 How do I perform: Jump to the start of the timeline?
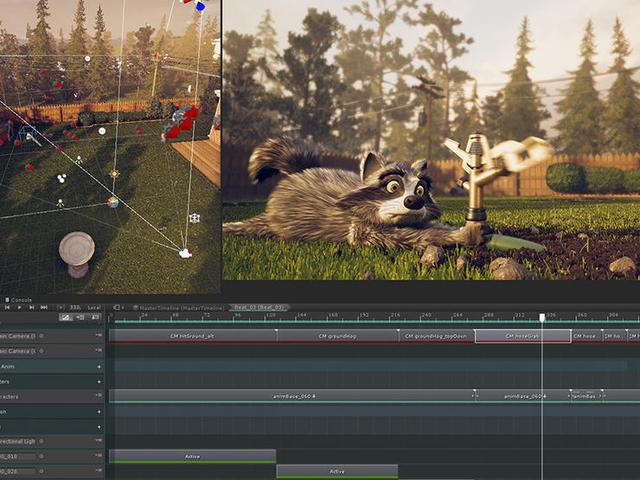click(7, 307)
